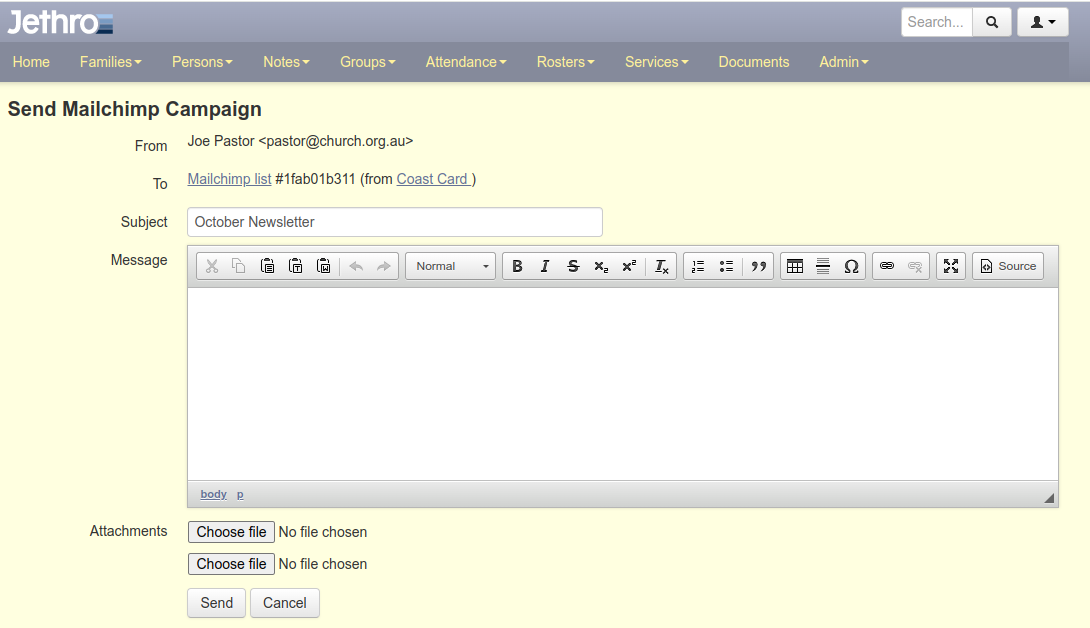Viewport: 1090px width, 628px height.
Task: Click the insert link icon
Action: coord(886,266)
